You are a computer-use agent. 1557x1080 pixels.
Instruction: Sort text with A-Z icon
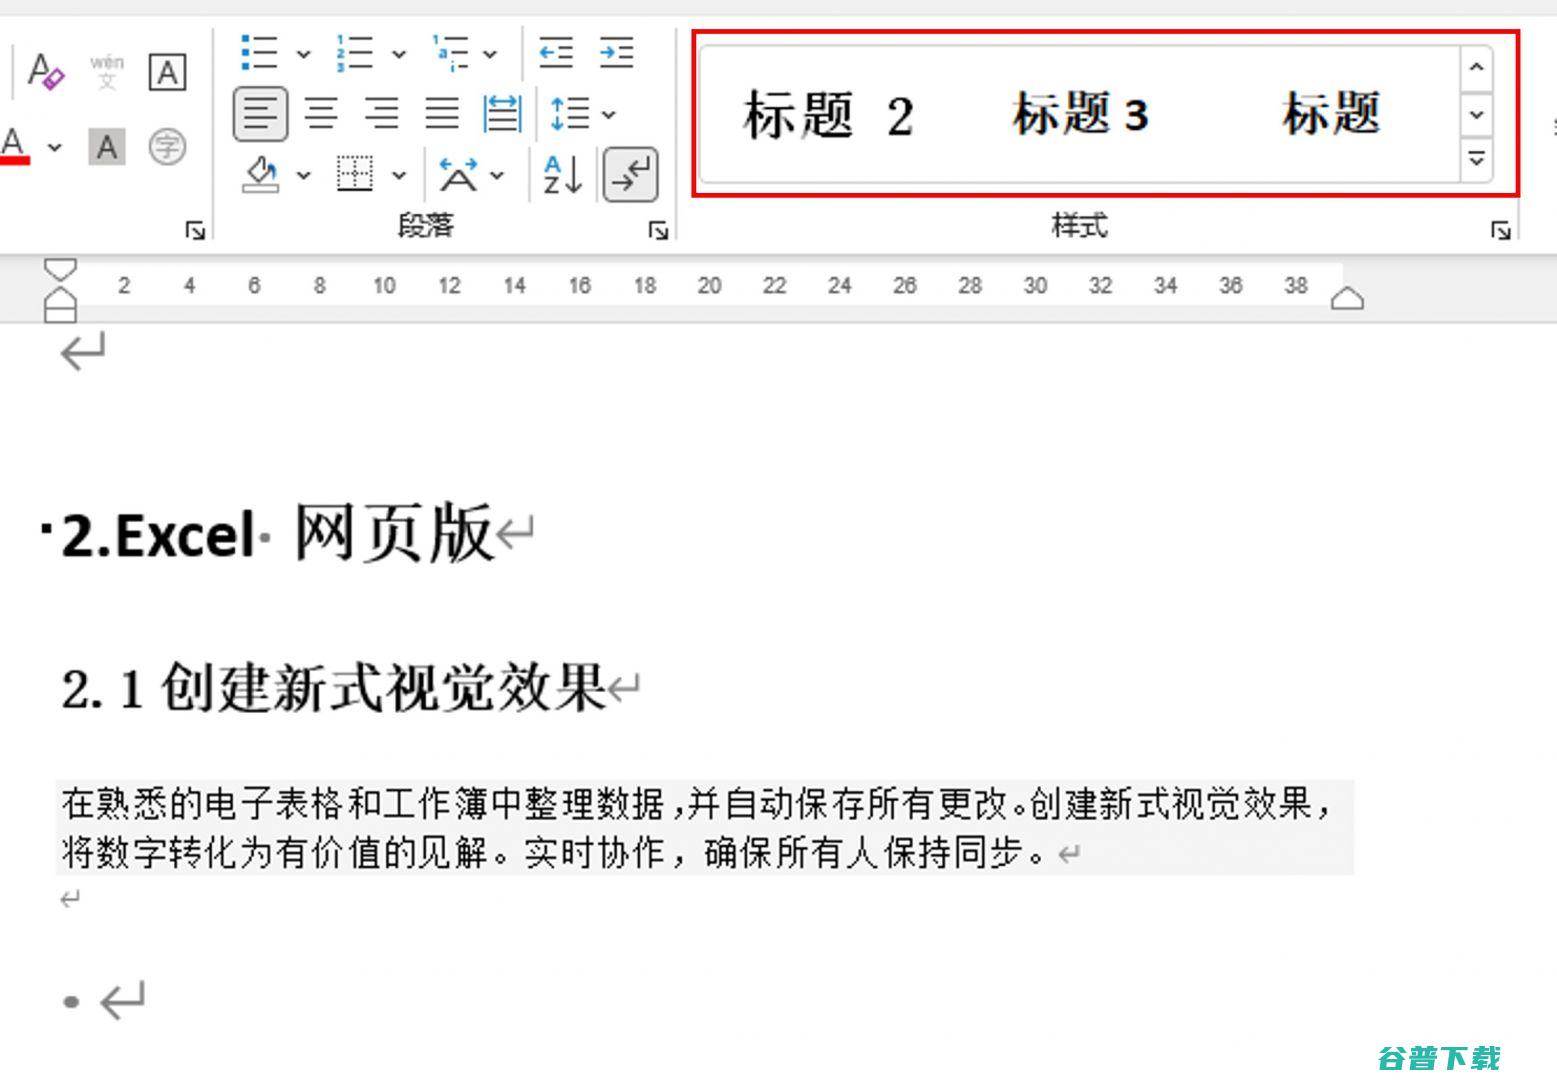pyautogui.click(x=562, y=174)
